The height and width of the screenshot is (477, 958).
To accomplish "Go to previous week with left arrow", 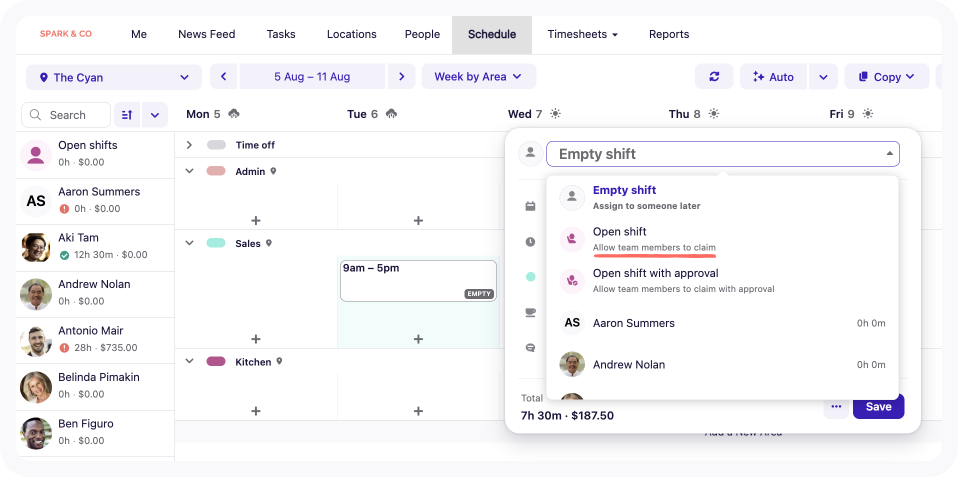I will coord(223,77).
